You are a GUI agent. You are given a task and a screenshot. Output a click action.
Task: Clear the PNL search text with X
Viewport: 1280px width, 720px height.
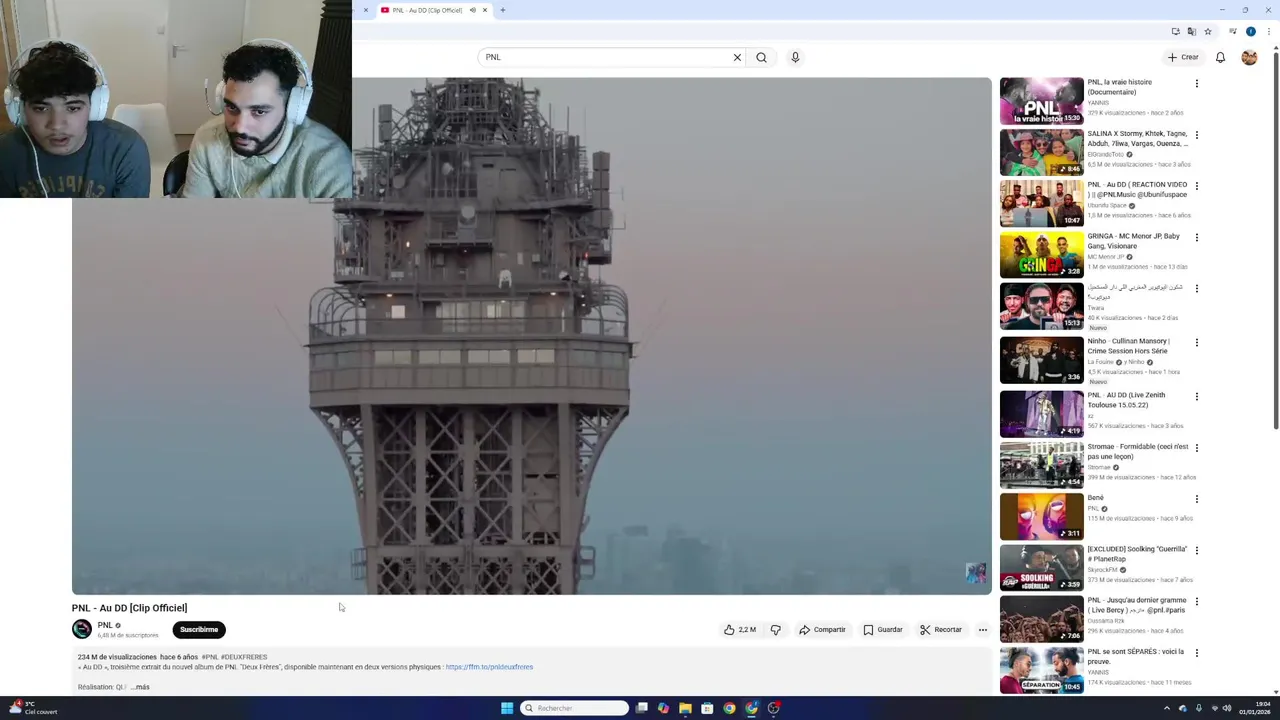click(x=737, y=57)
